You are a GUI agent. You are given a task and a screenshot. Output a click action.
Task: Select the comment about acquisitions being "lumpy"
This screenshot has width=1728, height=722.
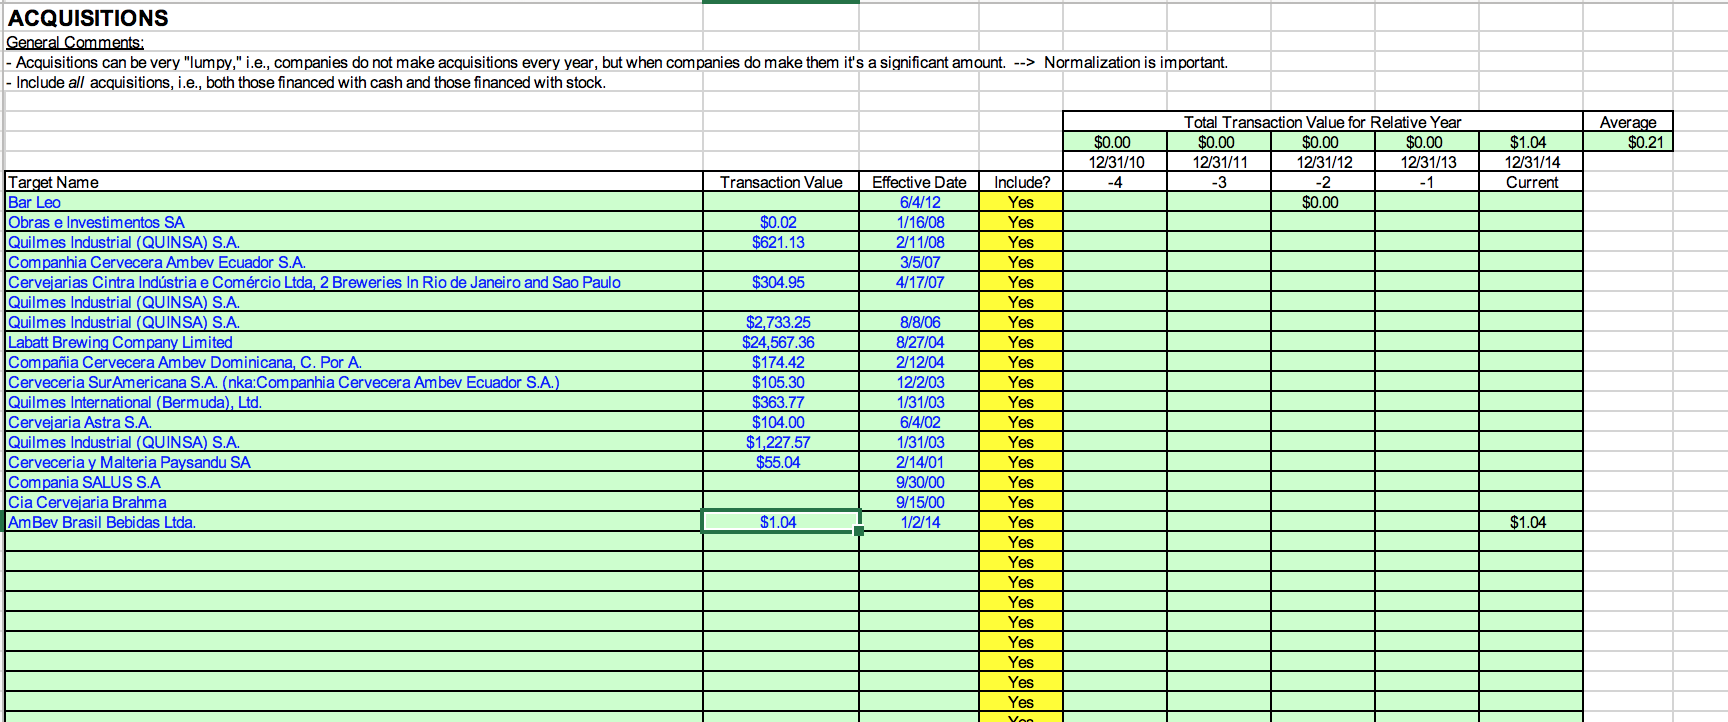pyautogui.click(x=617, y=62)
